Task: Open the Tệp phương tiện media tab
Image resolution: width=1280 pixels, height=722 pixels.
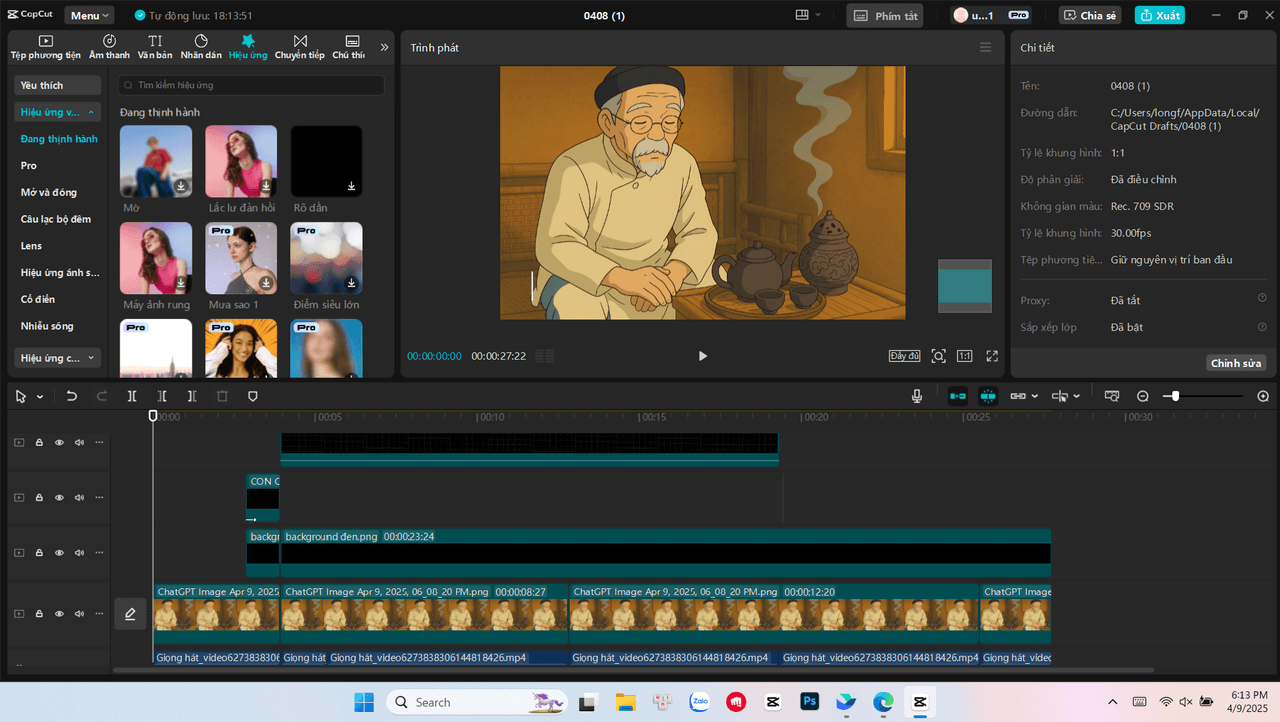Action: coord(46,47)
